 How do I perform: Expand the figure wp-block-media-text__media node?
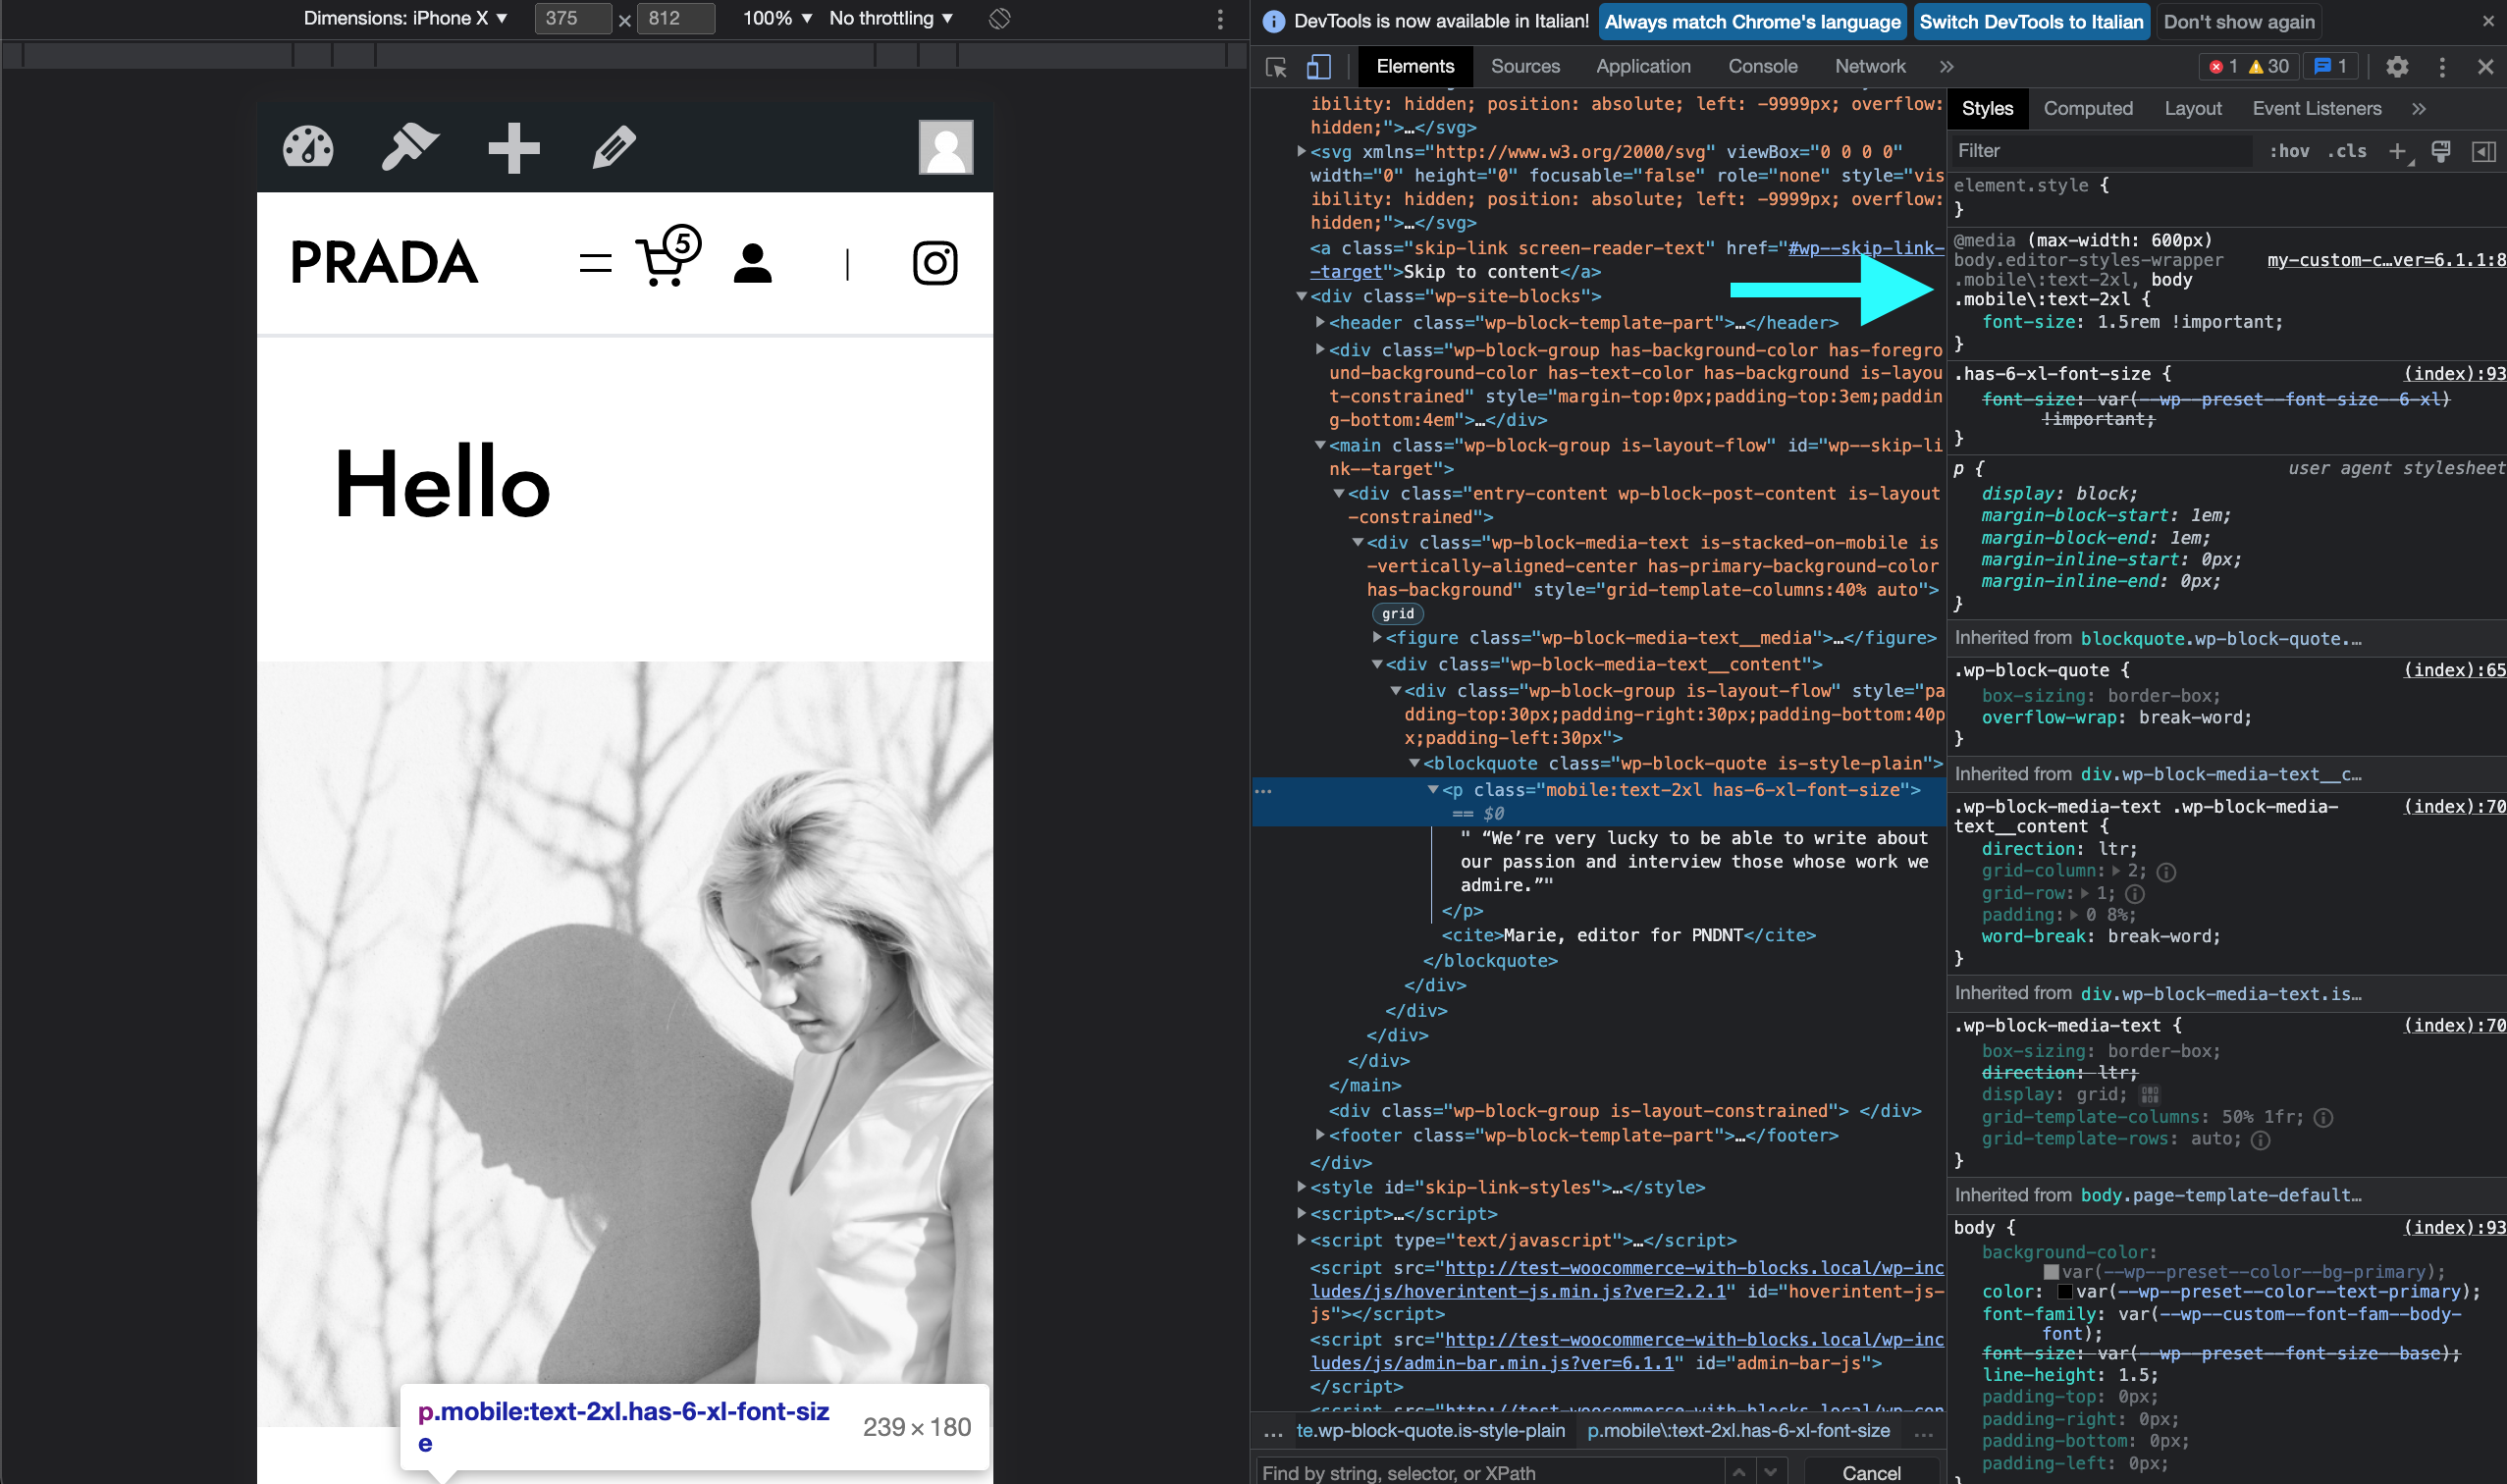coord(1377,637)
